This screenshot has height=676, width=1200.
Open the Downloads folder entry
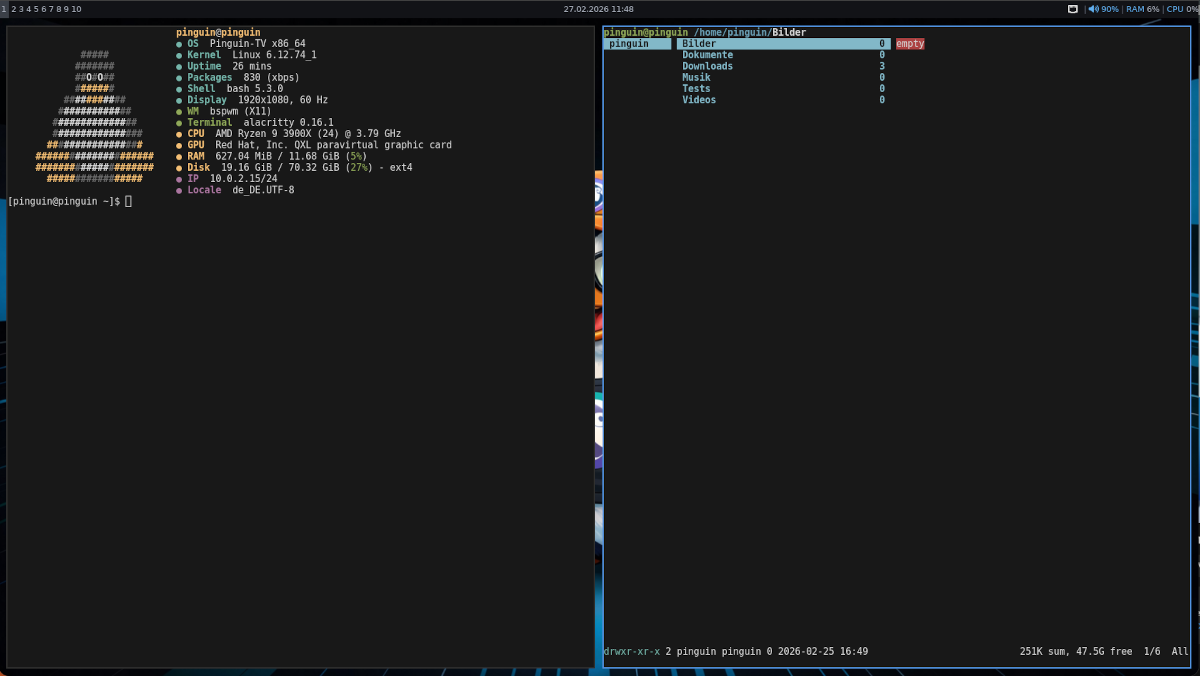(707, 66)
